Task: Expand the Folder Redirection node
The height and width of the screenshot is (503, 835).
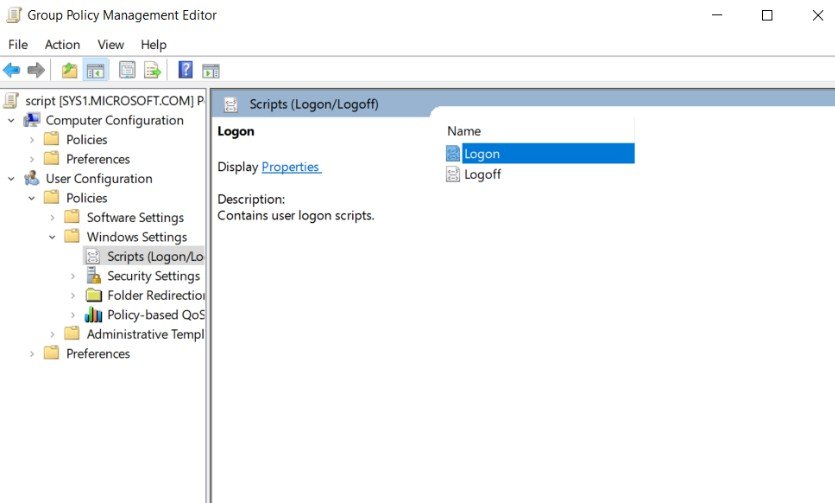Action: (x=73, y=295)
